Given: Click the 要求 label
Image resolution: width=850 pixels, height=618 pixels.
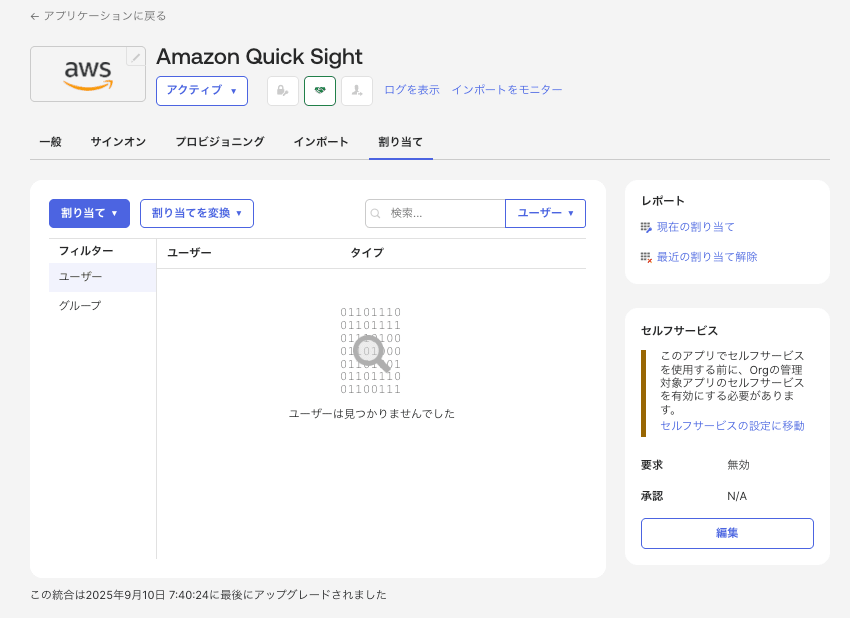Looking at the screenshot, I should click(x=652, y=465).
